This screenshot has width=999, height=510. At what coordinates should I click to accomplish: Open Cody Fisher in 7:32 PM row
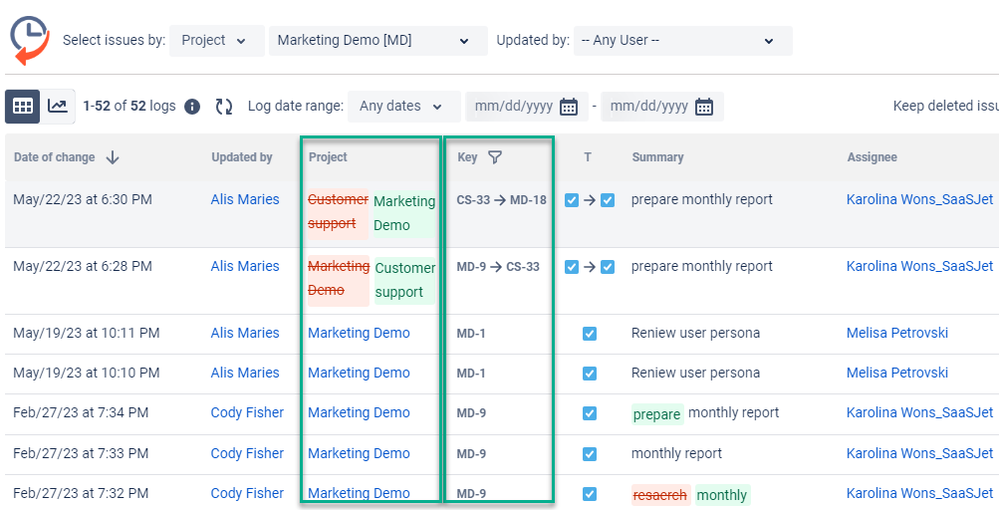(x=247, y=493)
